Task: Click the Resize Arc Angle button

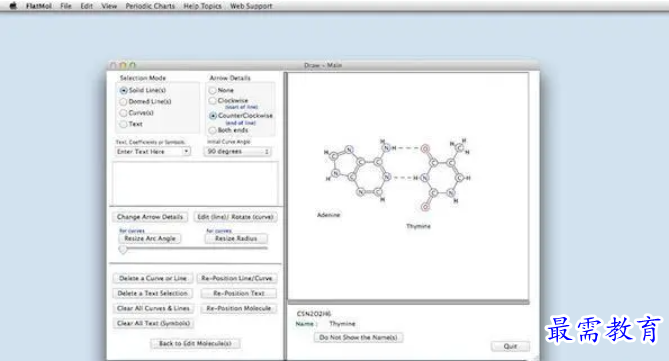Action: pyautogui.click(x=150, y=239)
